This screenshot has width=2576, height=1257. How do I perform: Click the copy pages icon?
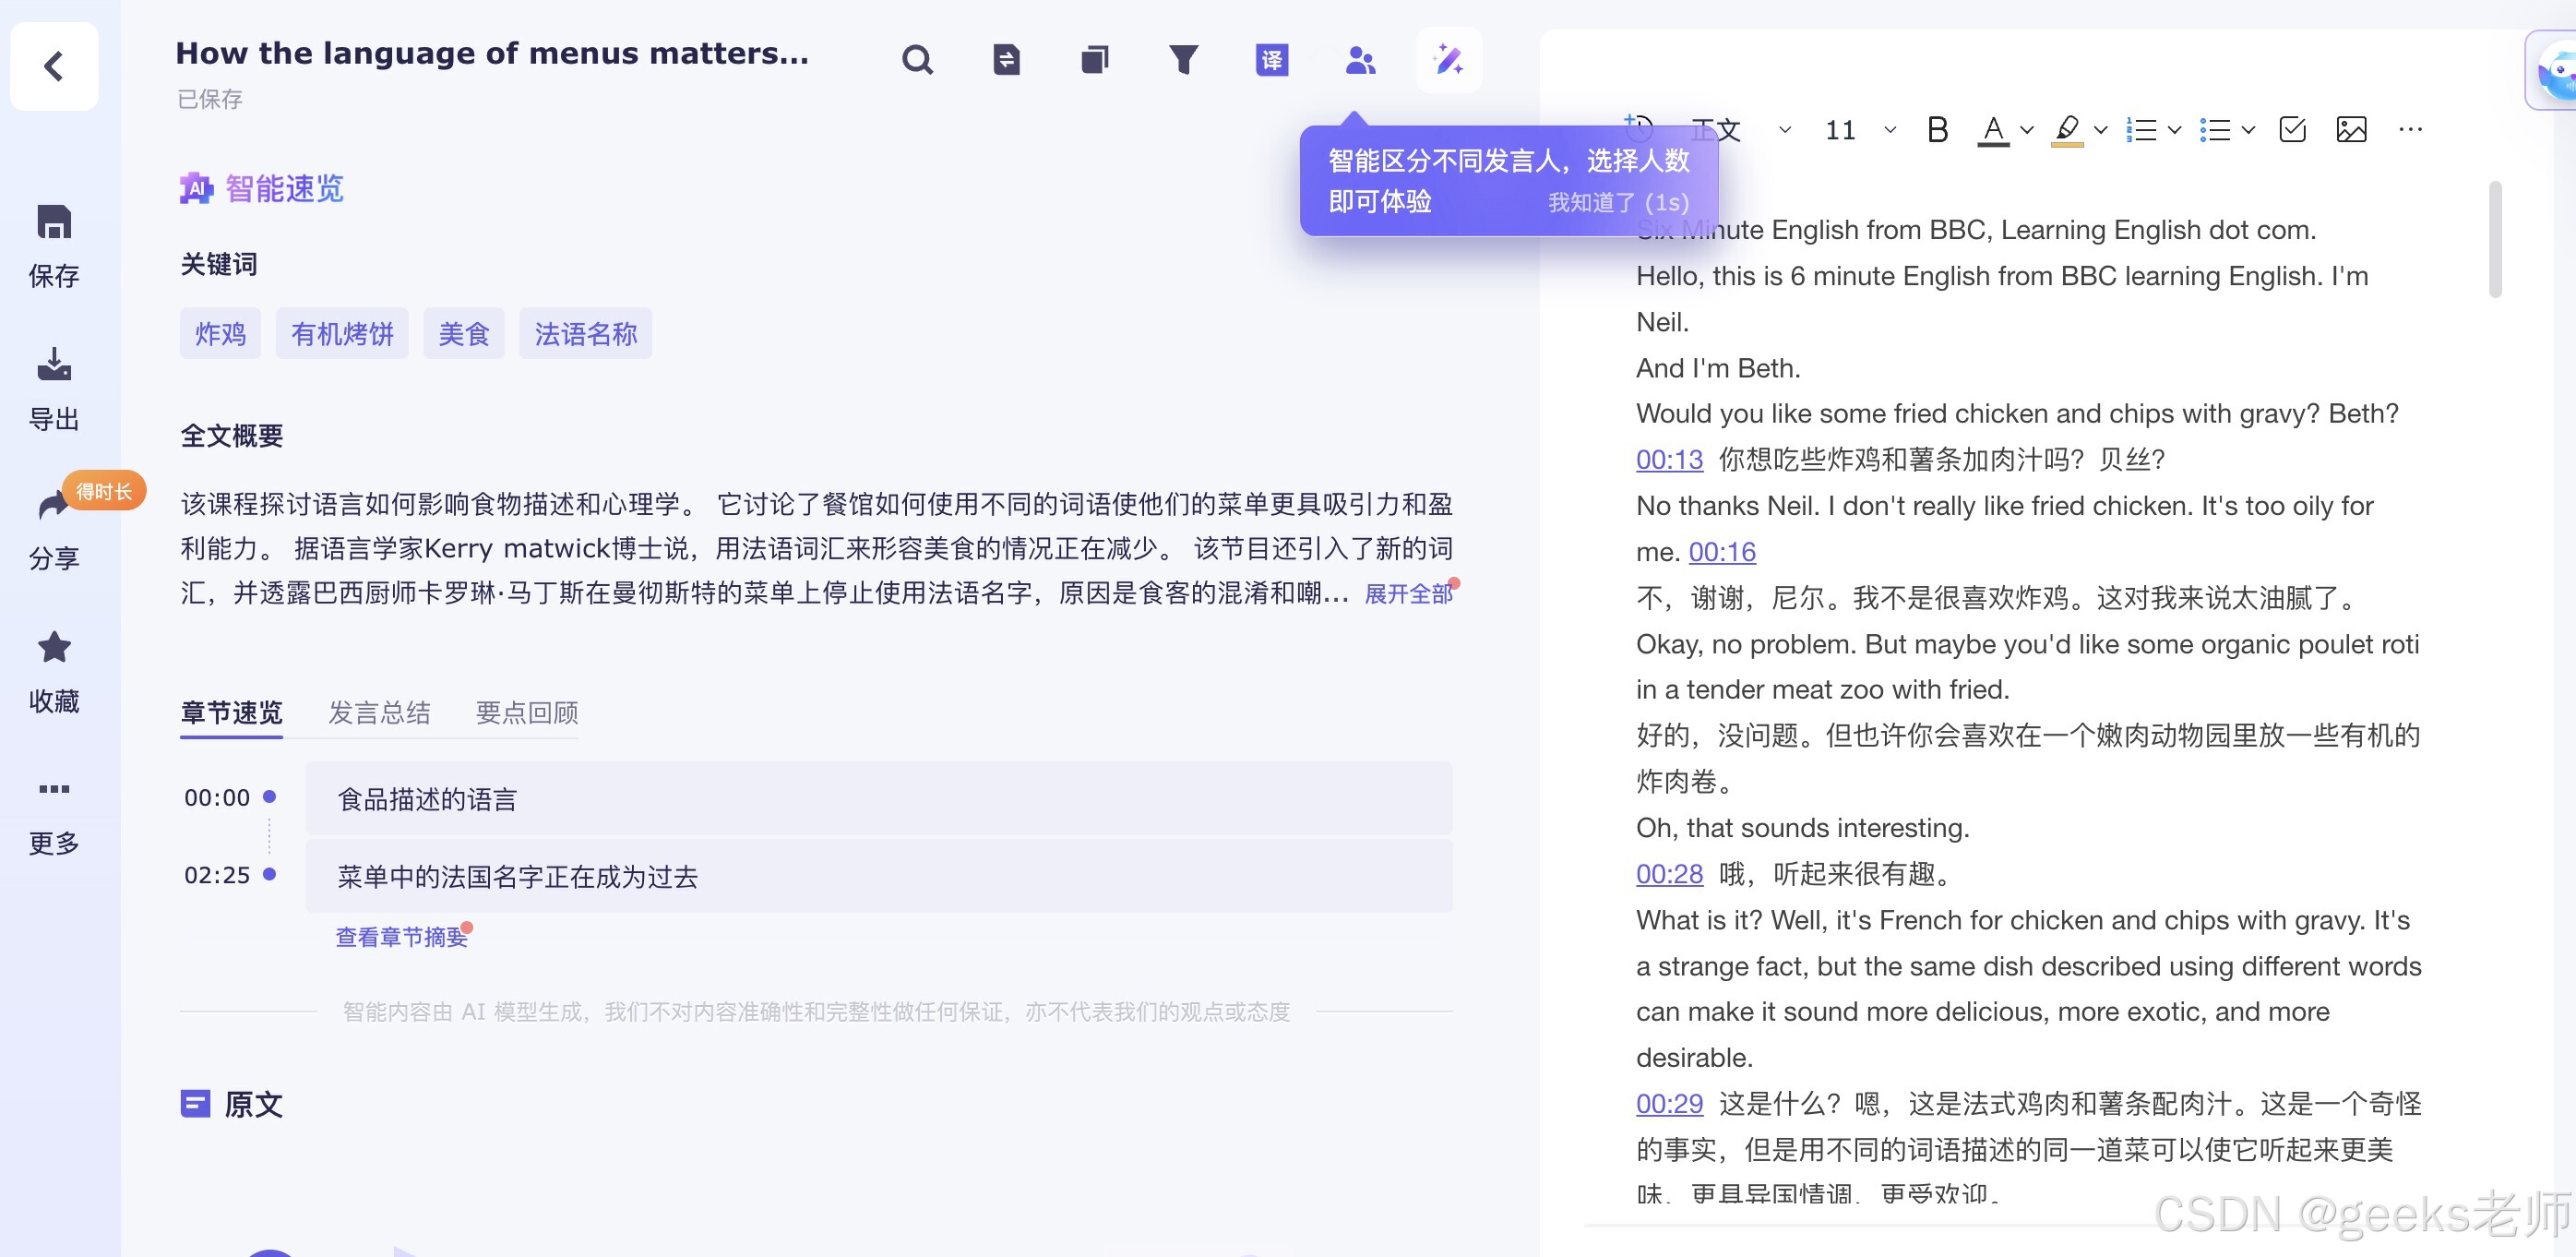(x=1095, y=60)
